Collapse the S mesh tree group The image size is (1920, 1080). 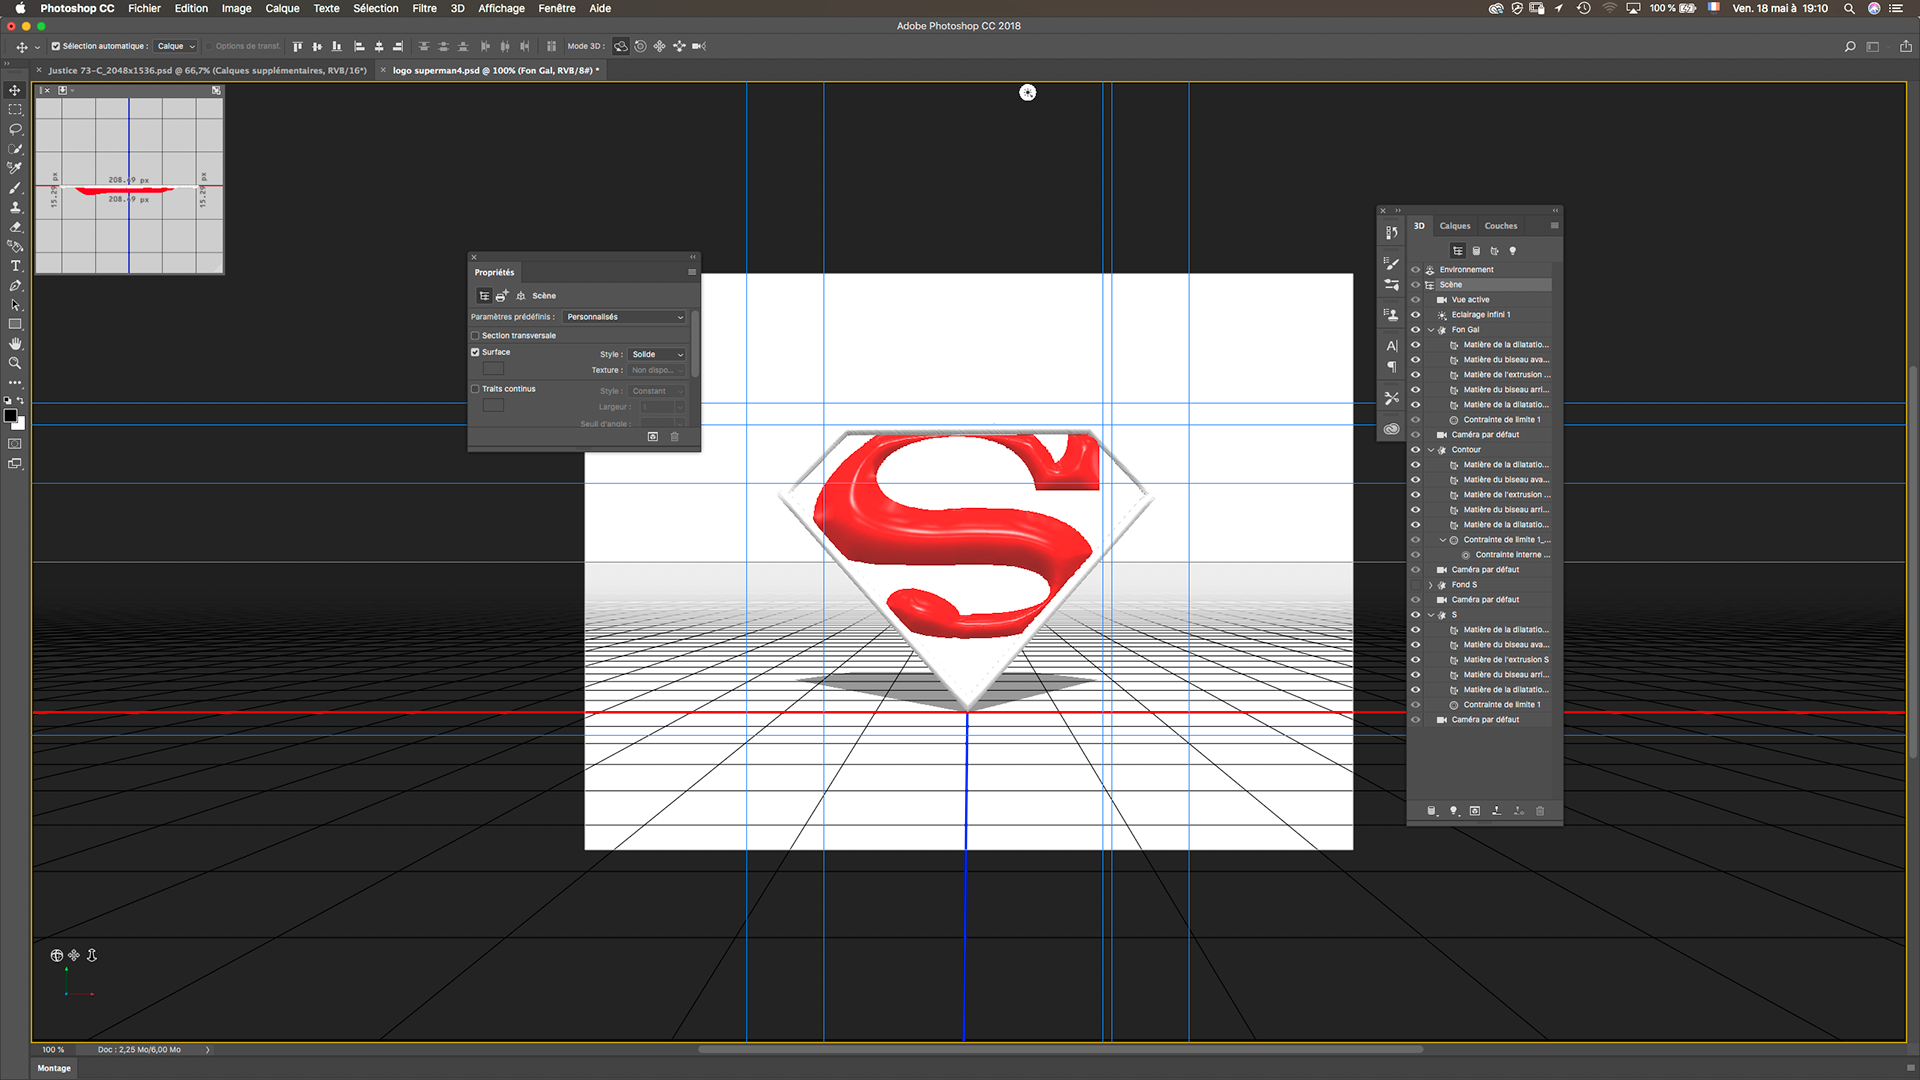pos(1431,615)
